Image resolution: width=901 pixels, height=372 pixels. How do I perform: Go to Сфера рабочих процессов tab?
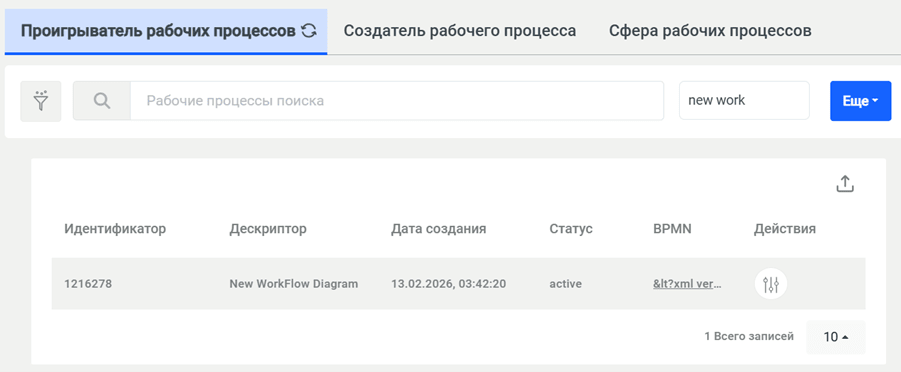(x=710, y=31)
